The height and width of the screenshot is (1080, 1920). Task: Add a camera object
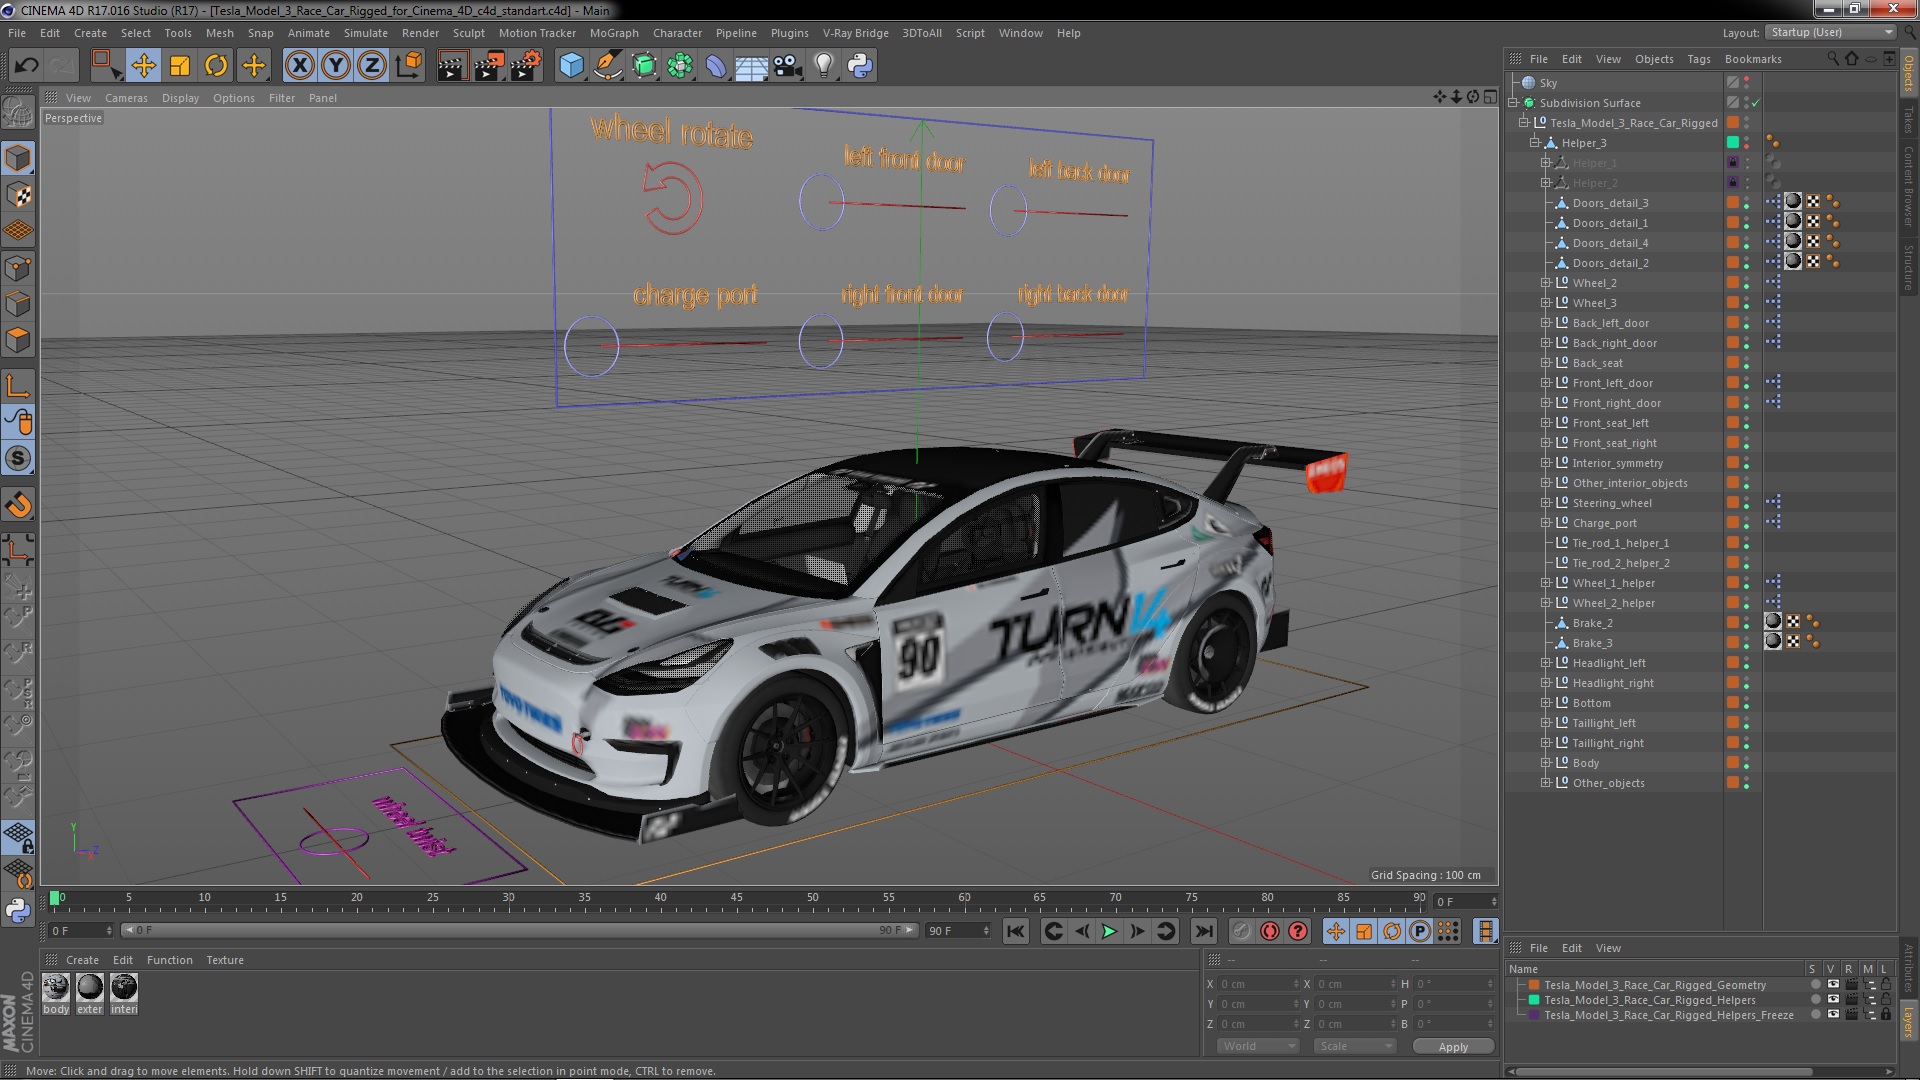click(x=787, y=66)
